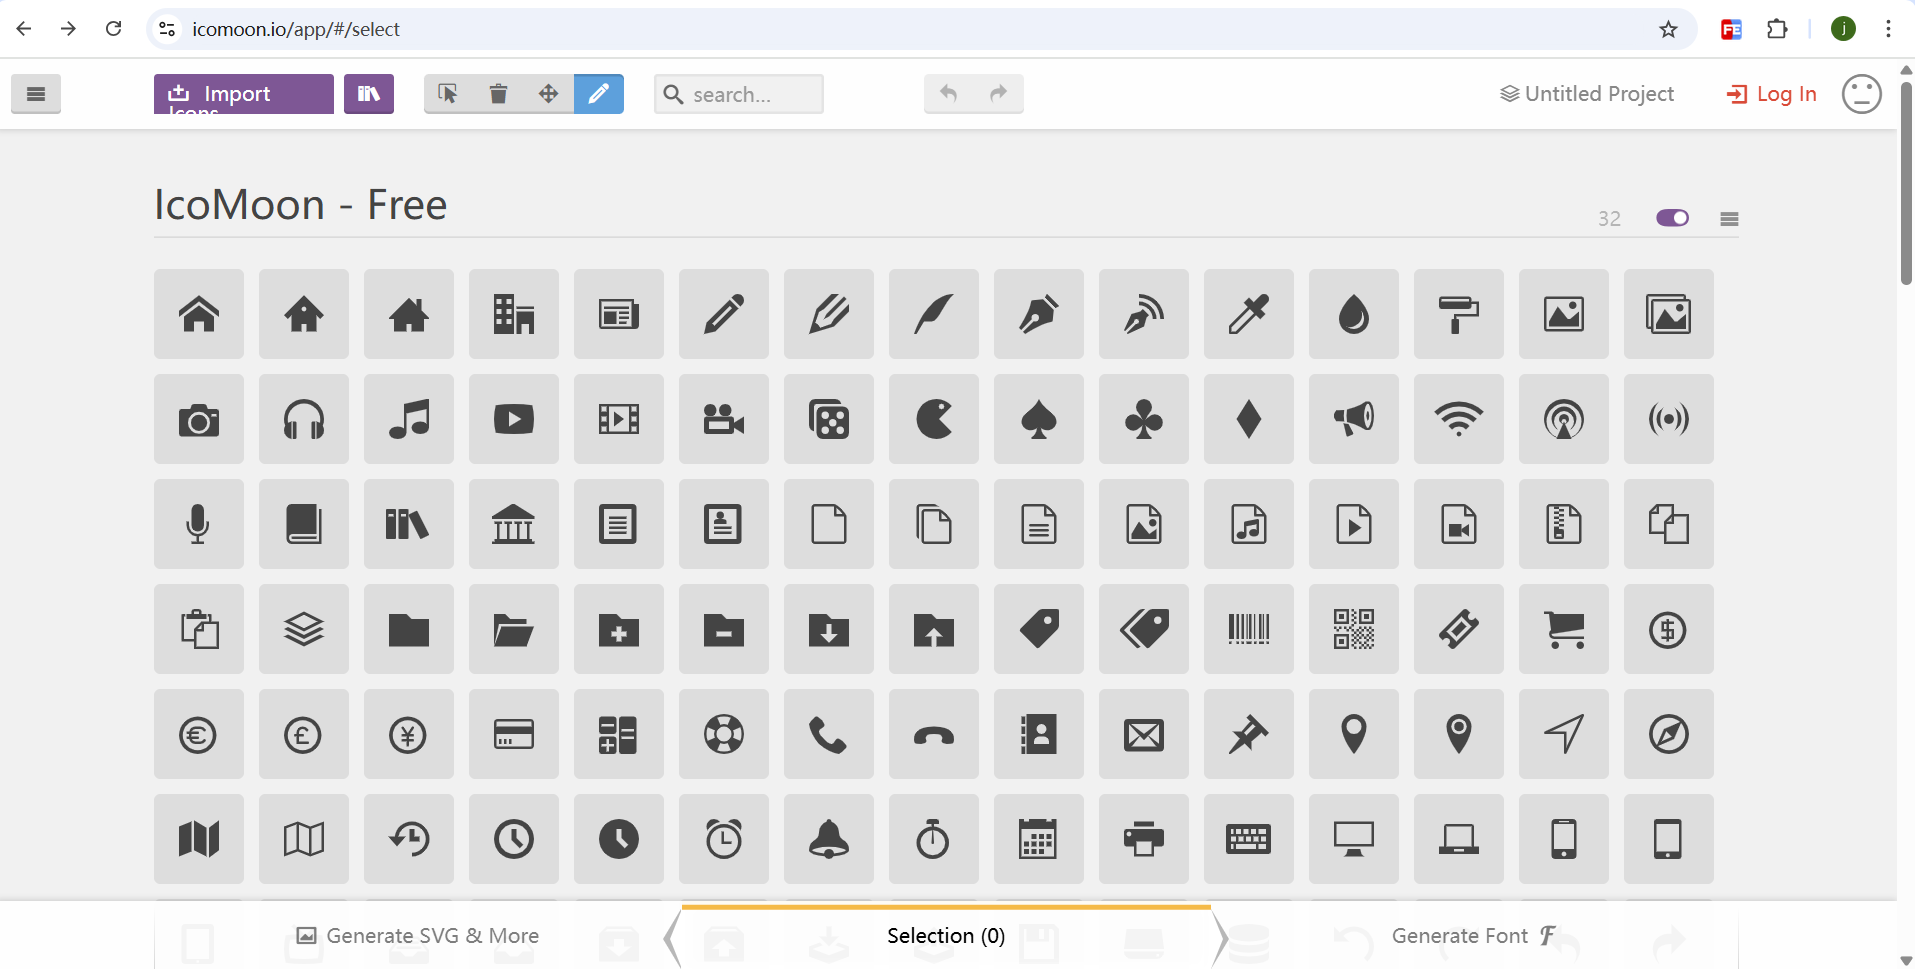Viewport: 1915px width, 969px height.
Task: Toggle the IcoMoon - Free set switch
Action: [x=1672, y=218]
